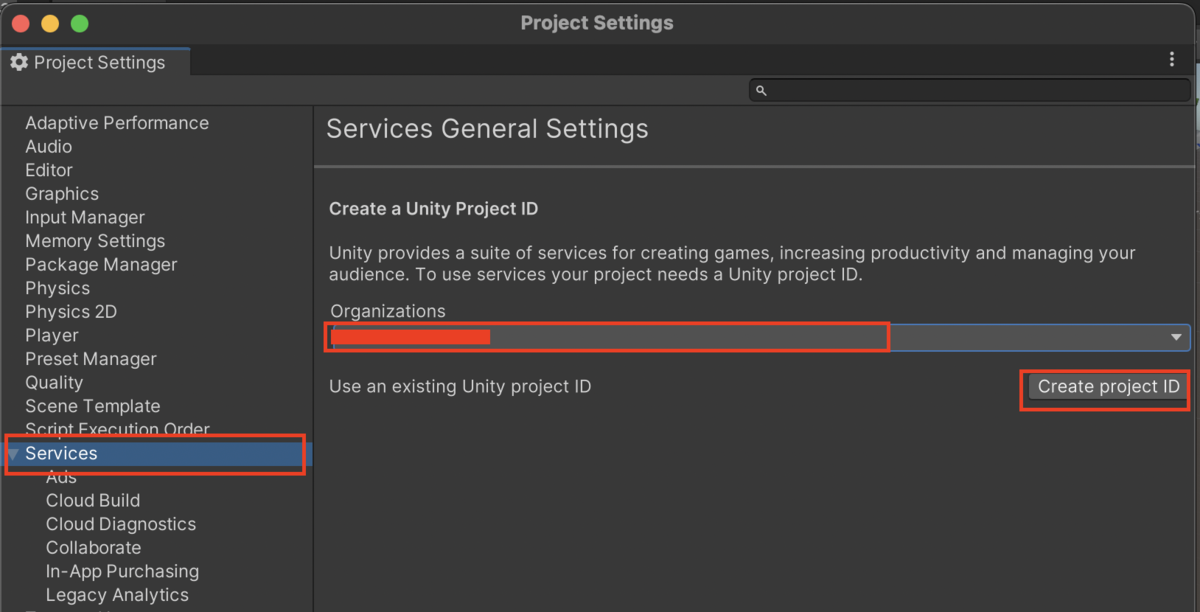
Task: Click the Project Settings gear tab
Action: (88, 62)
